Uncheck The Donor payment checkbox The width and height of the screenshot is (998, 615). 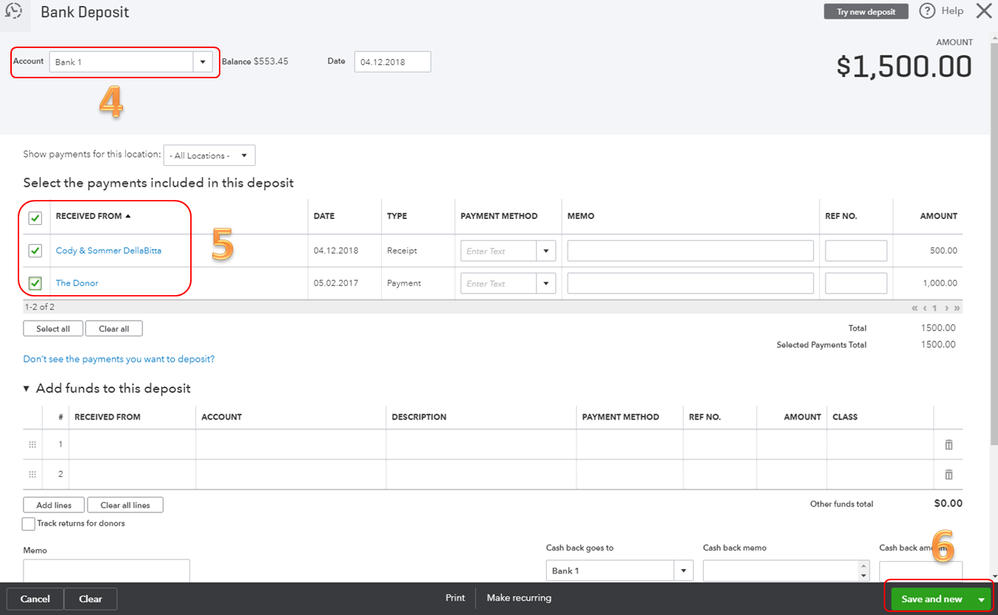pos(35,283)
